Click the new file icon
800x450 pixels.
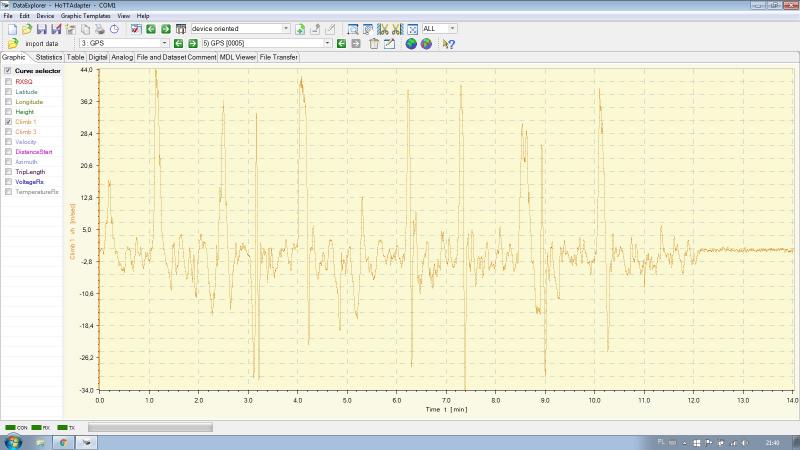click(12, 29)
